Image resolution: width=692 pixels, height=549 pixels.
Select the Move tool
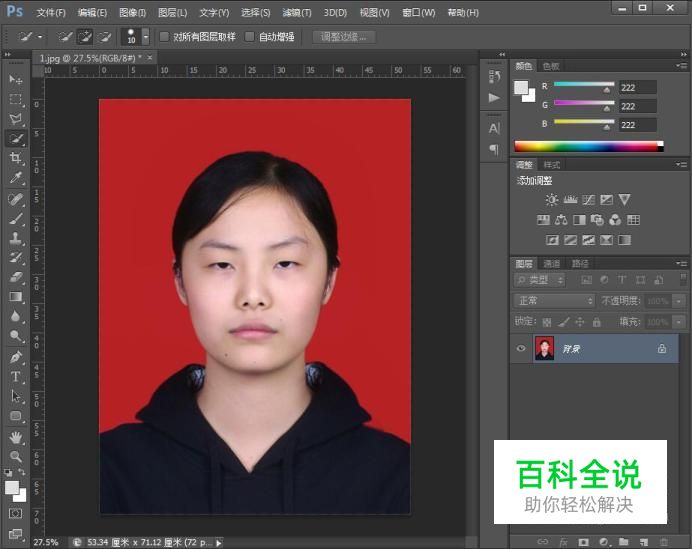[16, 79]
